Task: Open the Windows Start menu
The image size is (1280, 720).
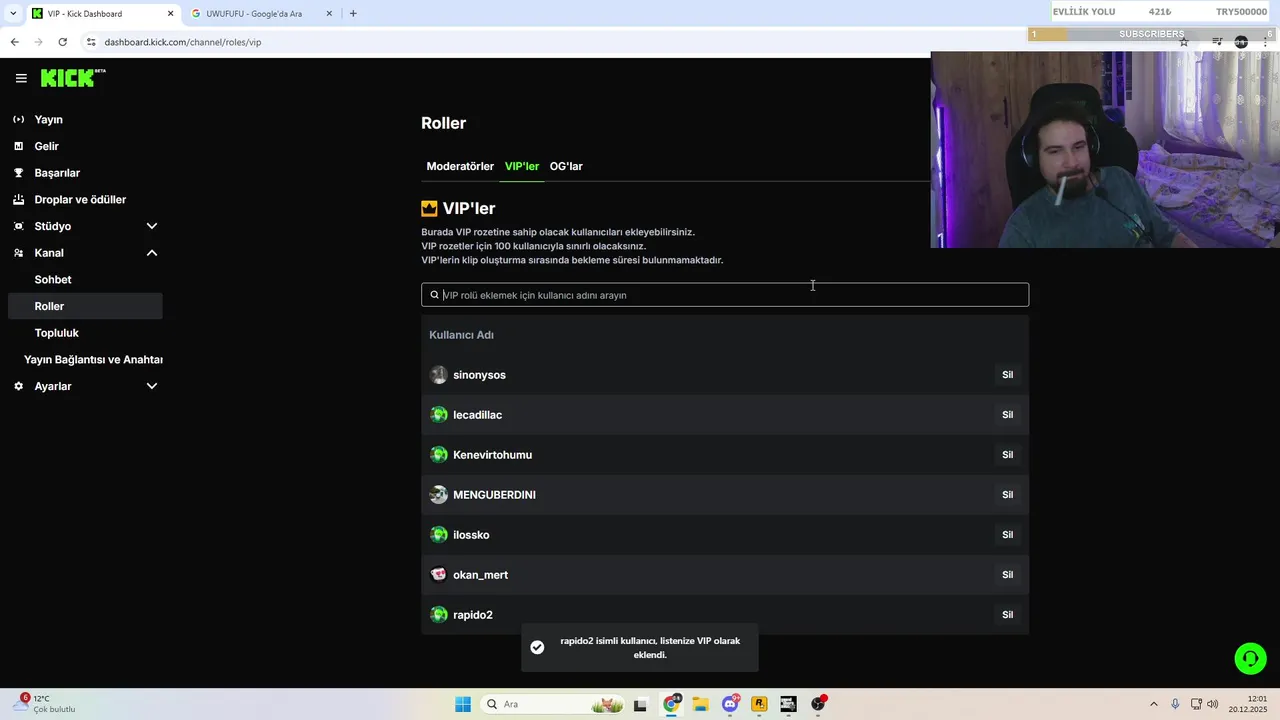Action: [463, 704]
